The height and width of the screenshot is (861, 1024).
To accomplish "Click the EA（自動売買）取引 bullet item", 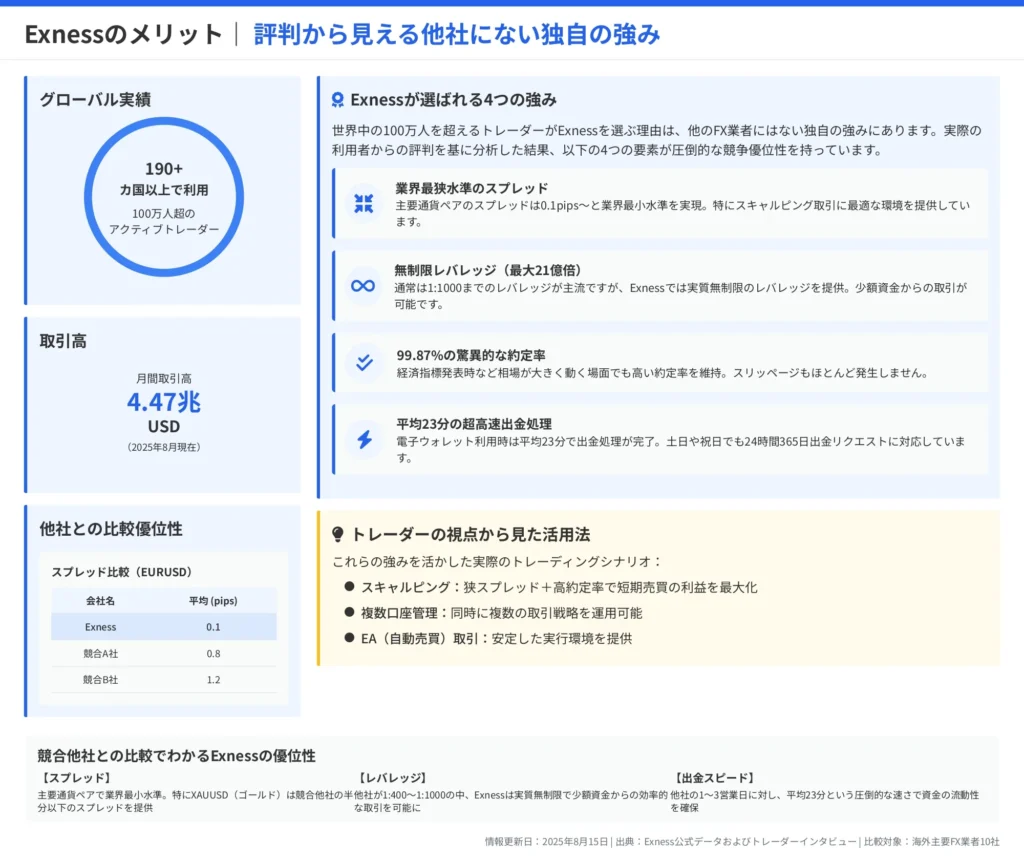I will (488, 638).
